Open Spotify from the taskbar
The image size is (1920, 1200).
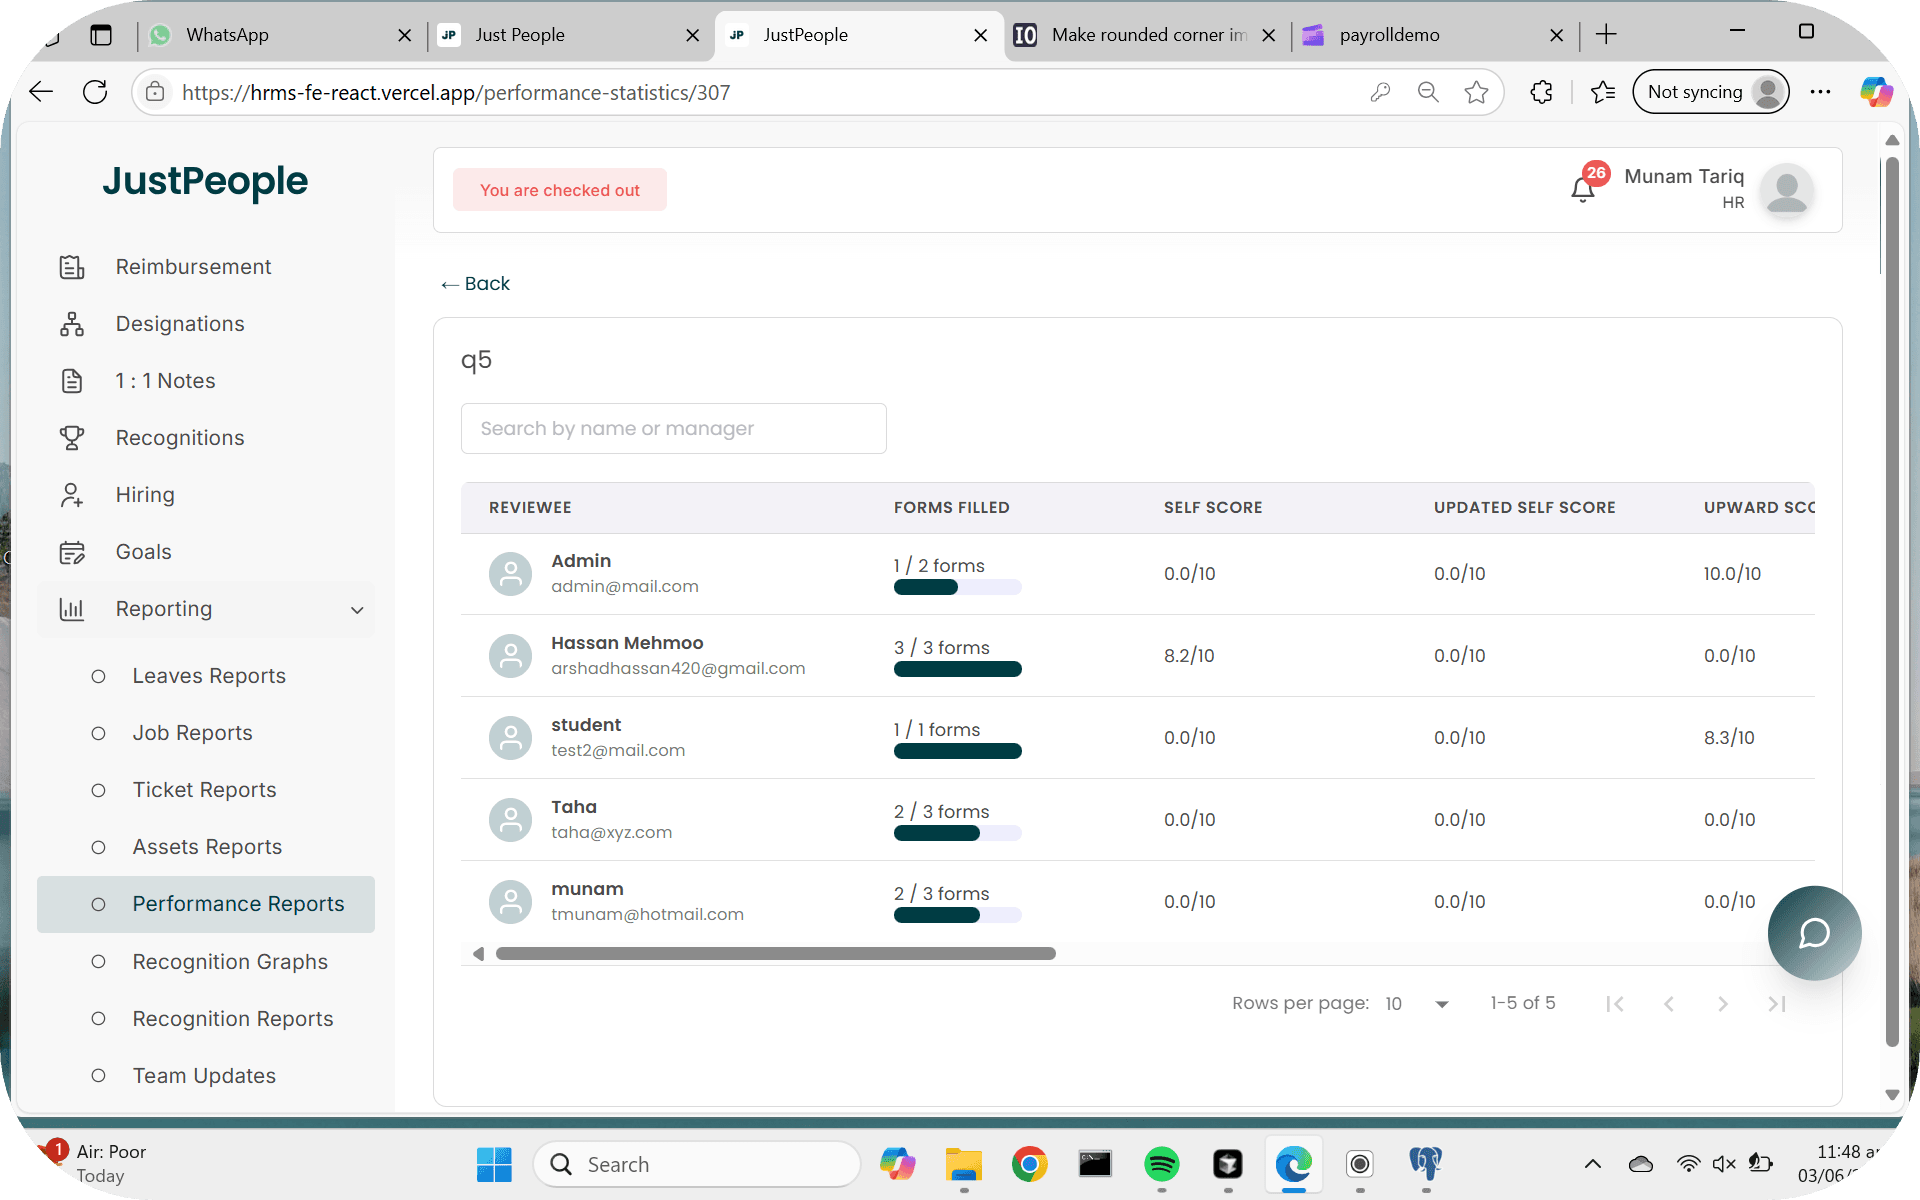click(x=1161, y=1164)
